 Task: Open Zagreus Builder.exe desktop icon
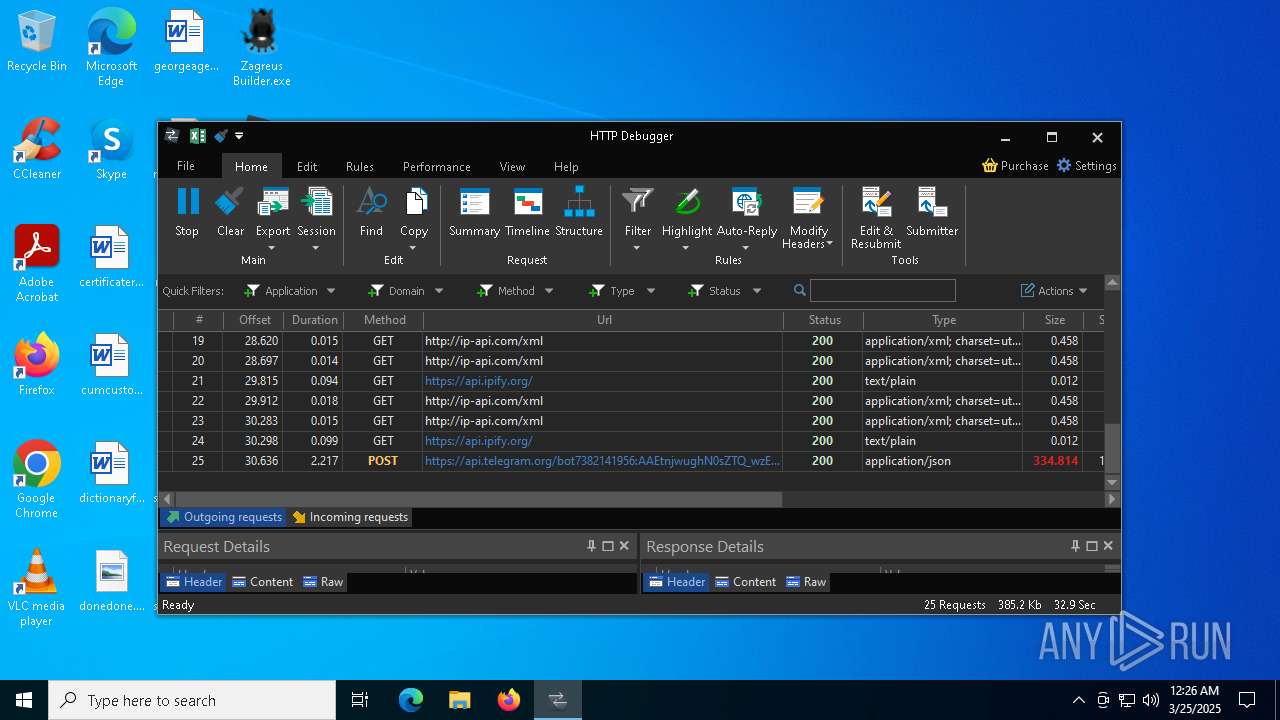(x=261, y=48)
